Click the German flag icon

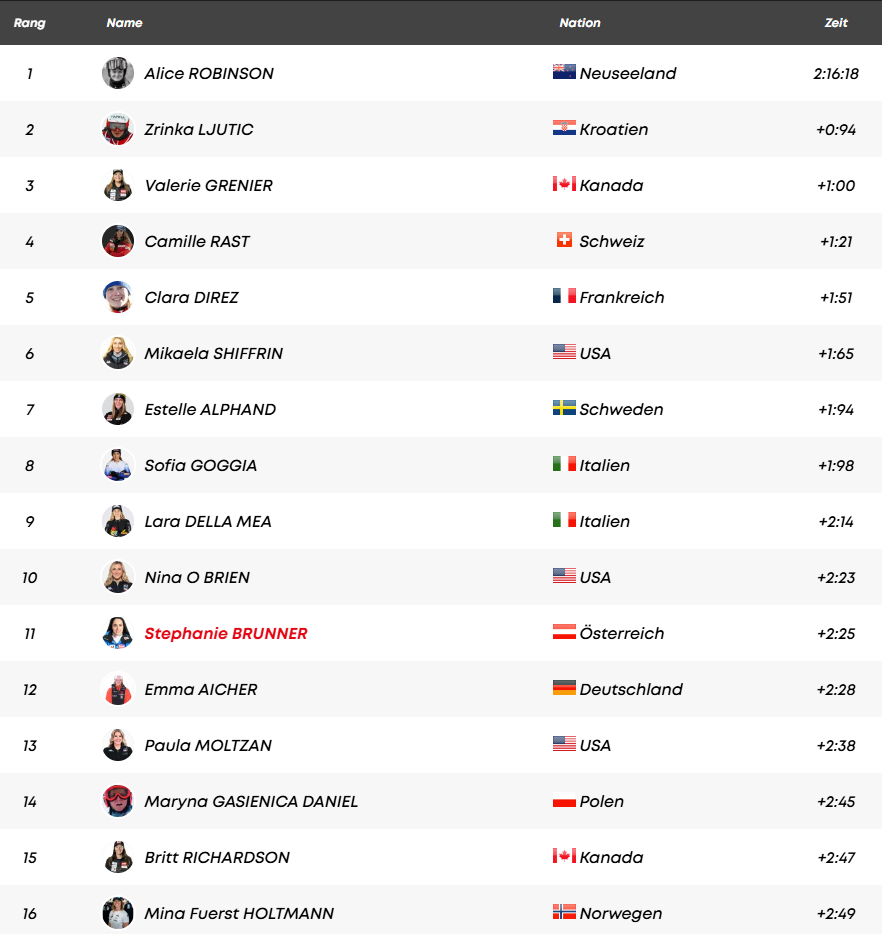564,688
